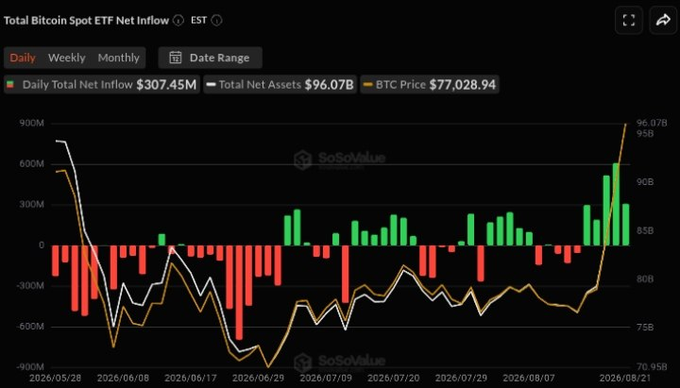
Task: Click the calendar icon in Date Range
Action: (175, 58)
